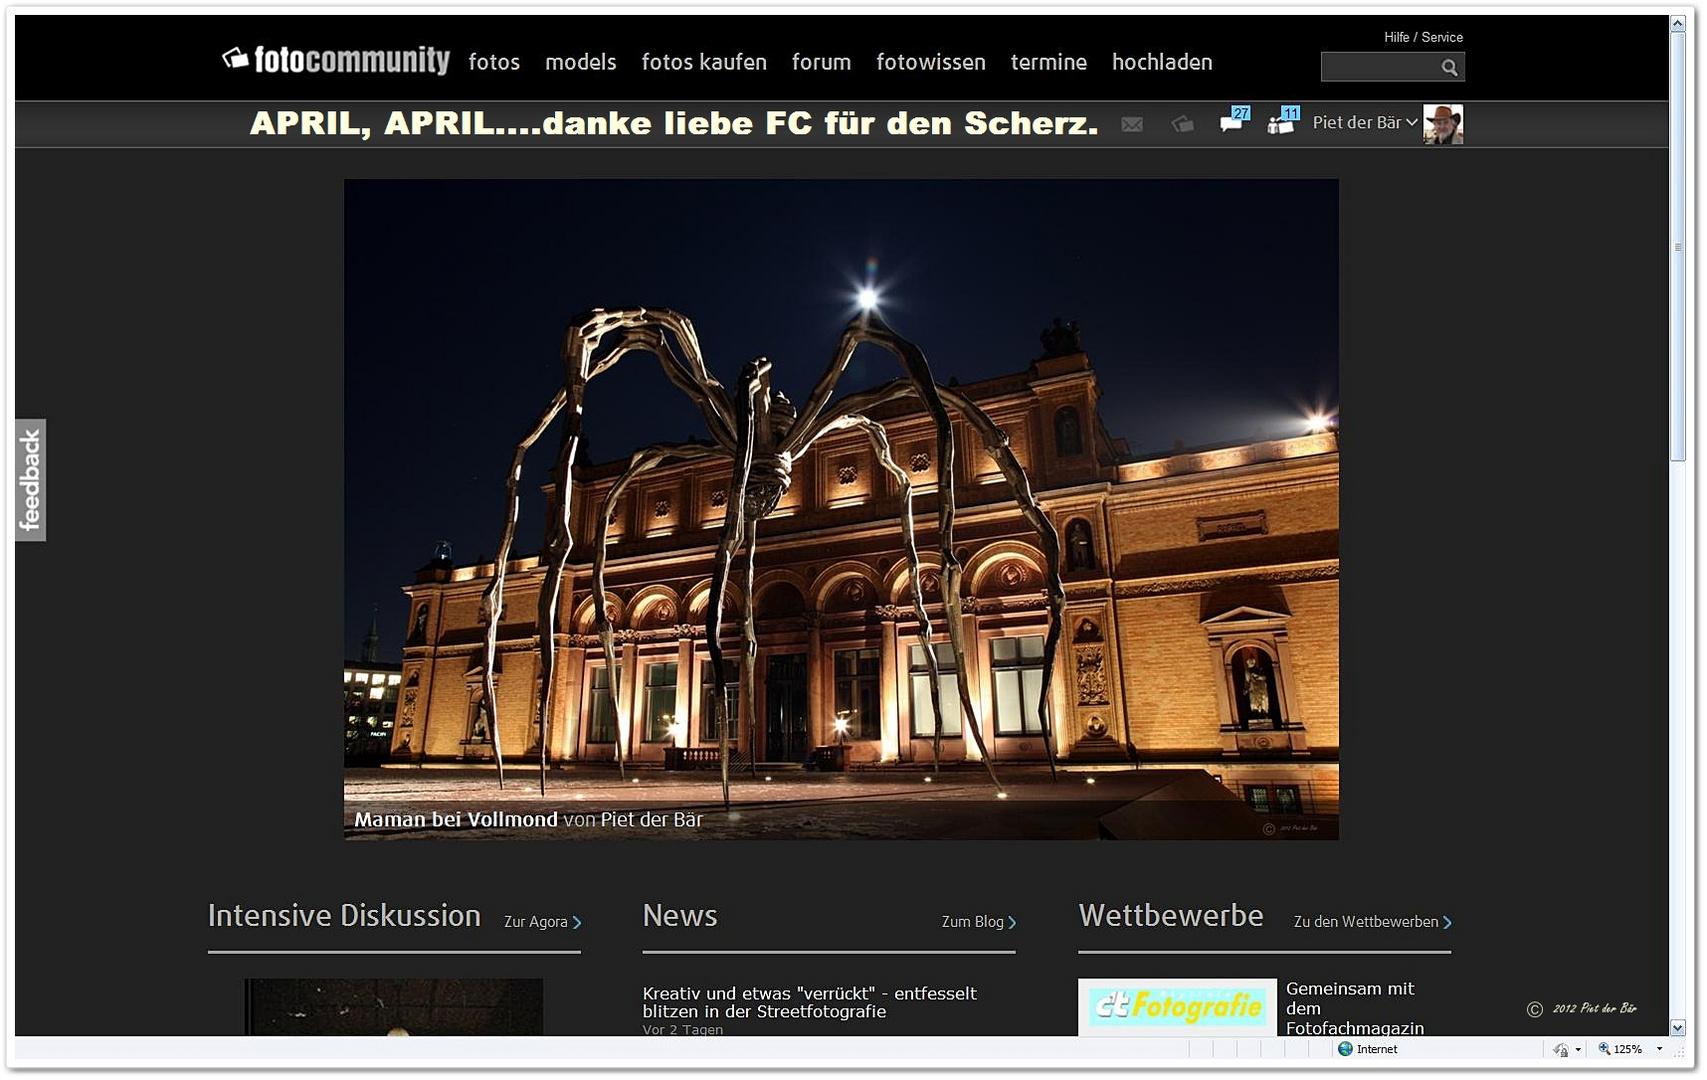Click the search magnifier icon
Viewport: 1707px width, 1080px height.
tap(1449, 67)
